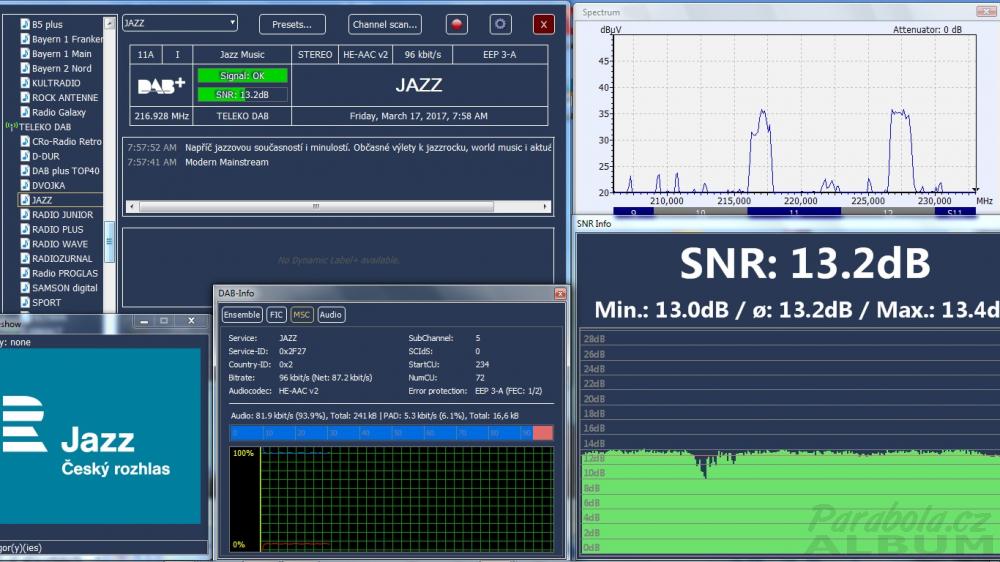Select KULTRADIO station

[x=56, y=83]
